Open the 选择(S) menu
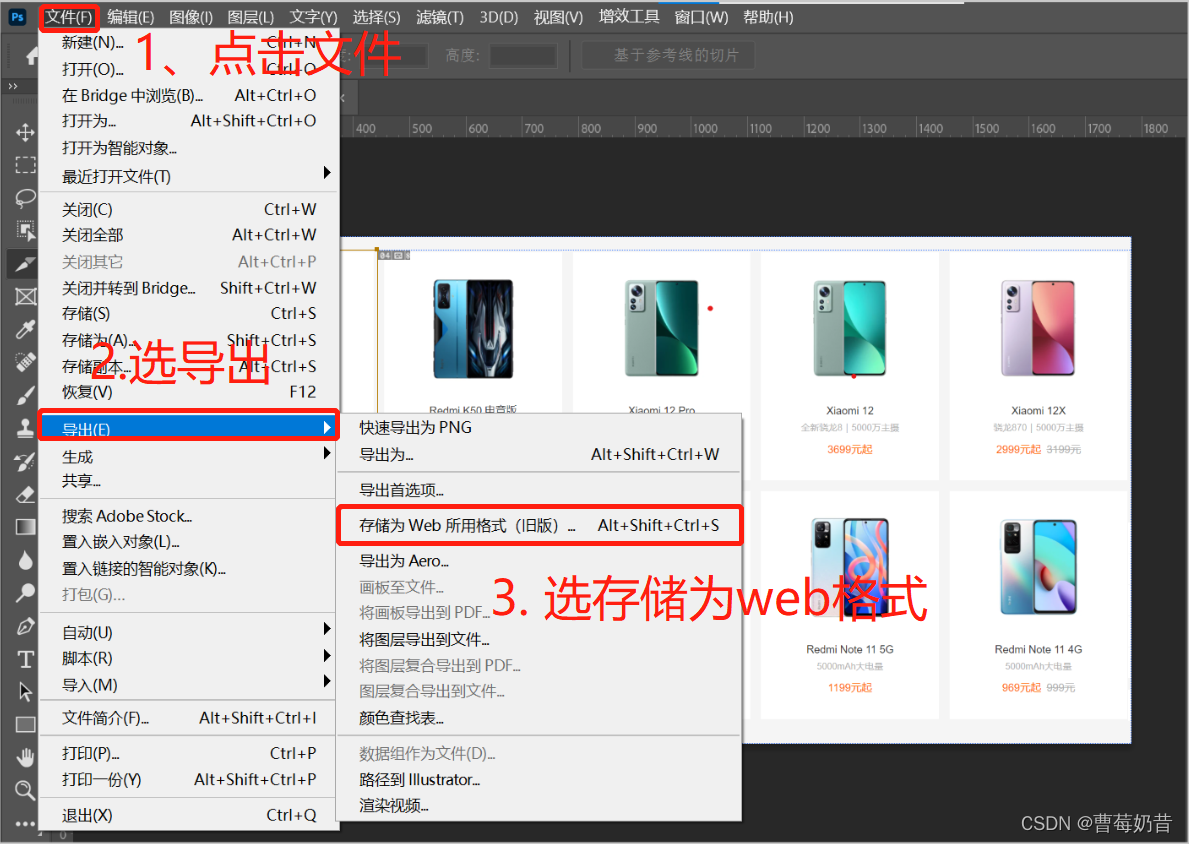This screenshot has width=1189, height=844. tap(376, 17)
